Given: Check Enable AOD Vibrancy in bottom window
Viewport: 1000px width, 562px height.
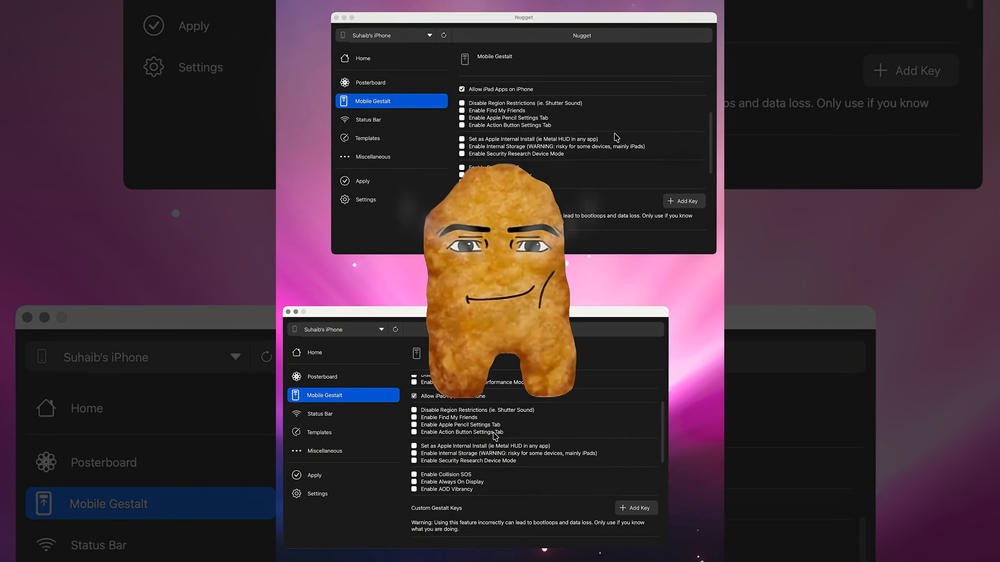Looking at the screenshot, I should [414, 489].
